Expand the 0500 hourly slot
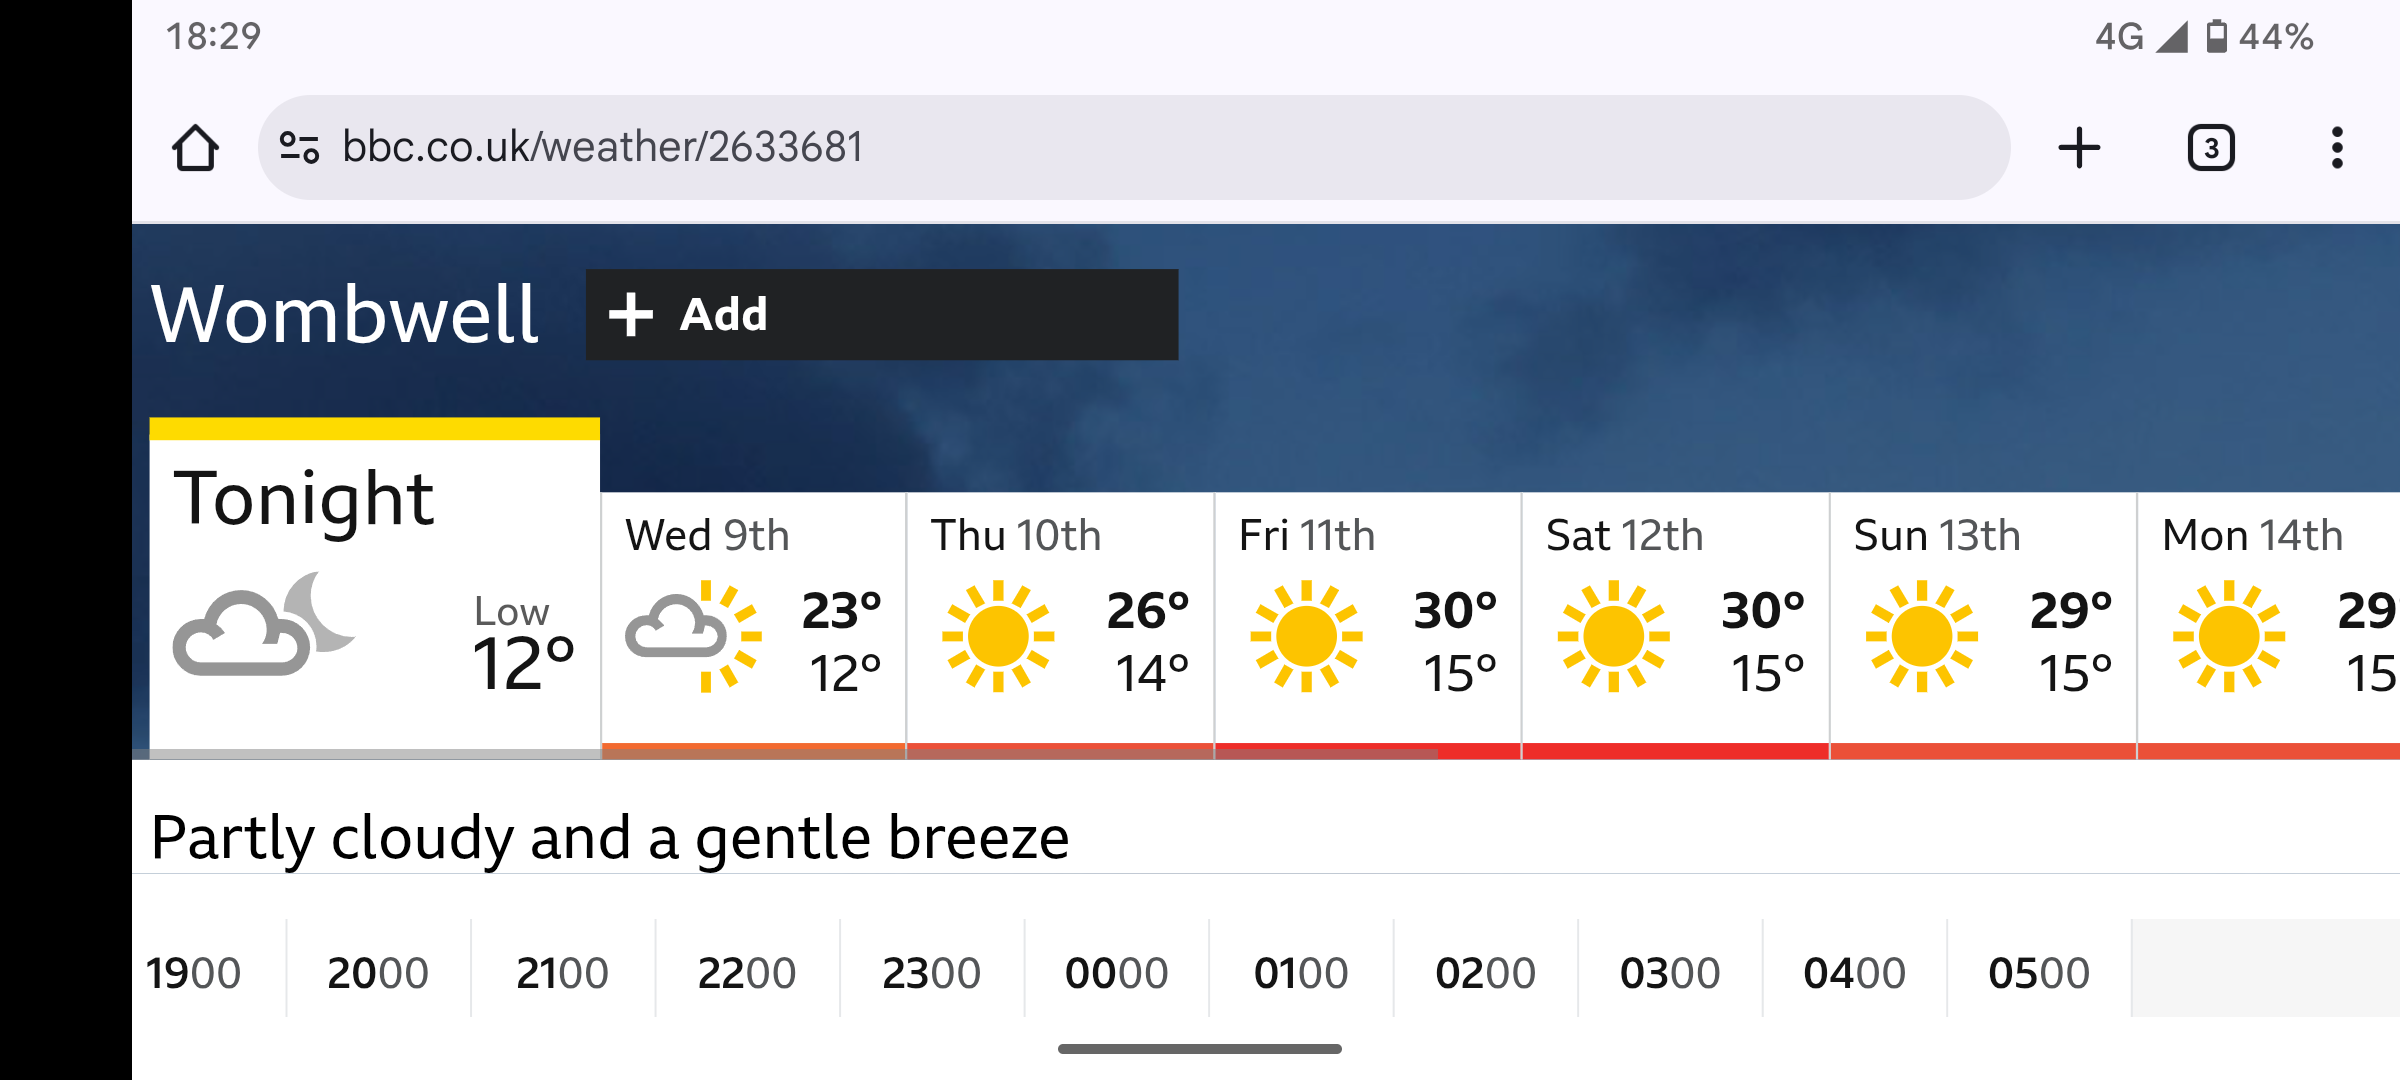The height and width of the screenshot is (1080, 2400). (2039, 969)
